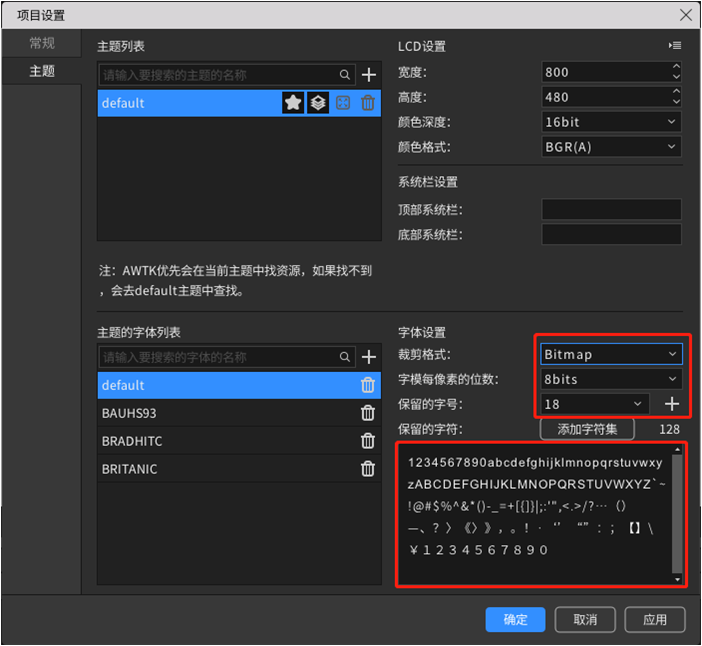Select the BRITANIC font row
The image size is (702, 646).
(x=239, y=469)
